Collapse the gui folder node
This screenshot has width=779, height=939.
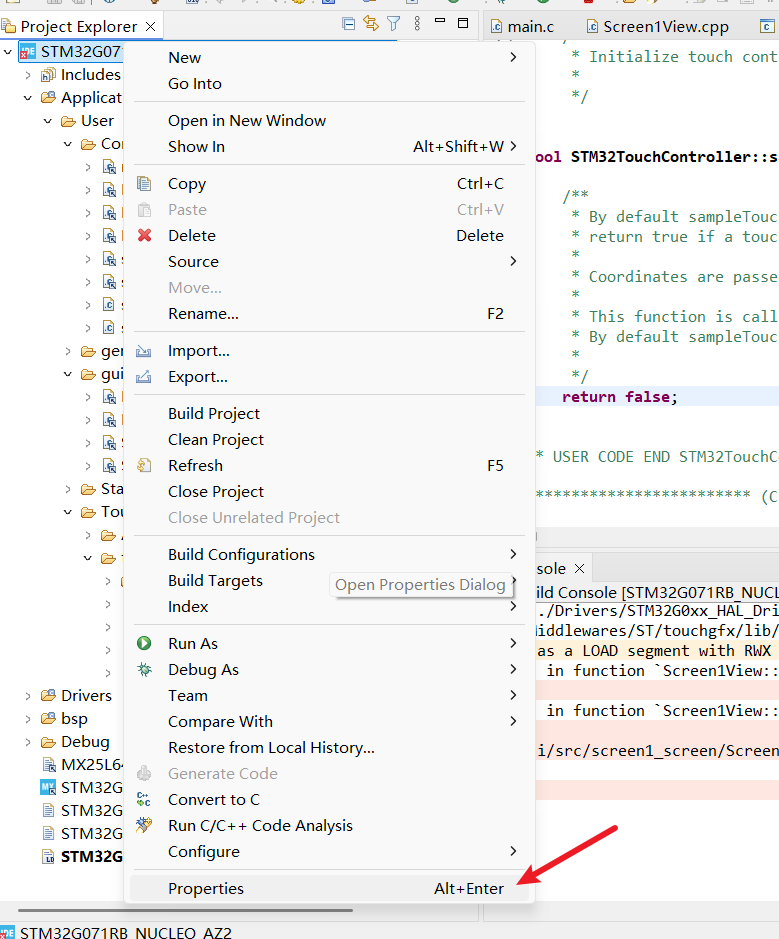click(x=68, y=374)
